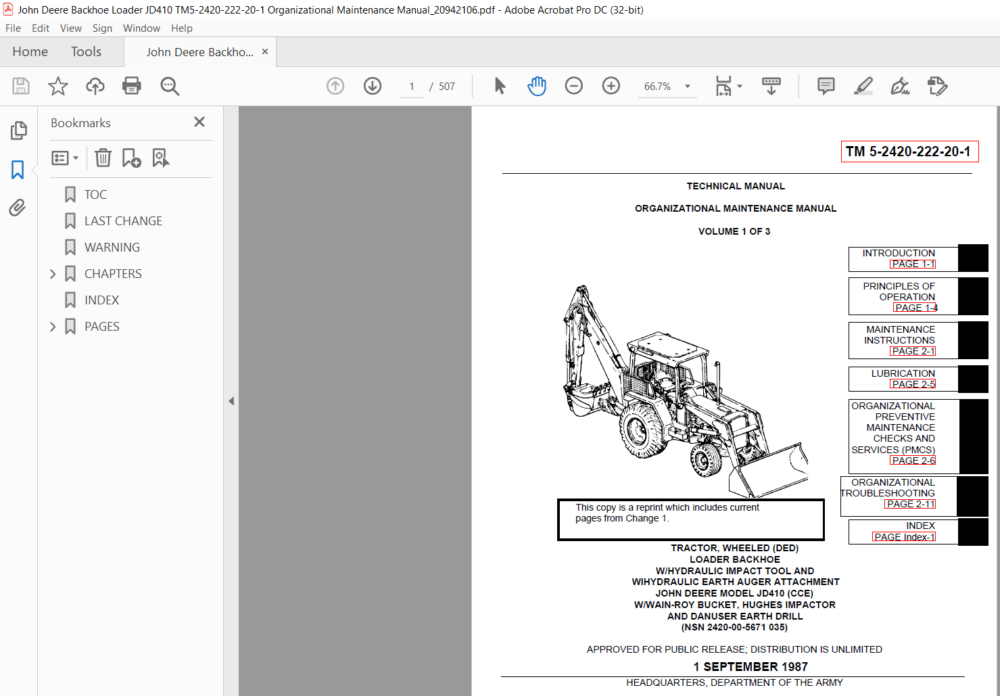Select the Highlight text pen icon
This screenshot has height=696, width=1000.
863,86
